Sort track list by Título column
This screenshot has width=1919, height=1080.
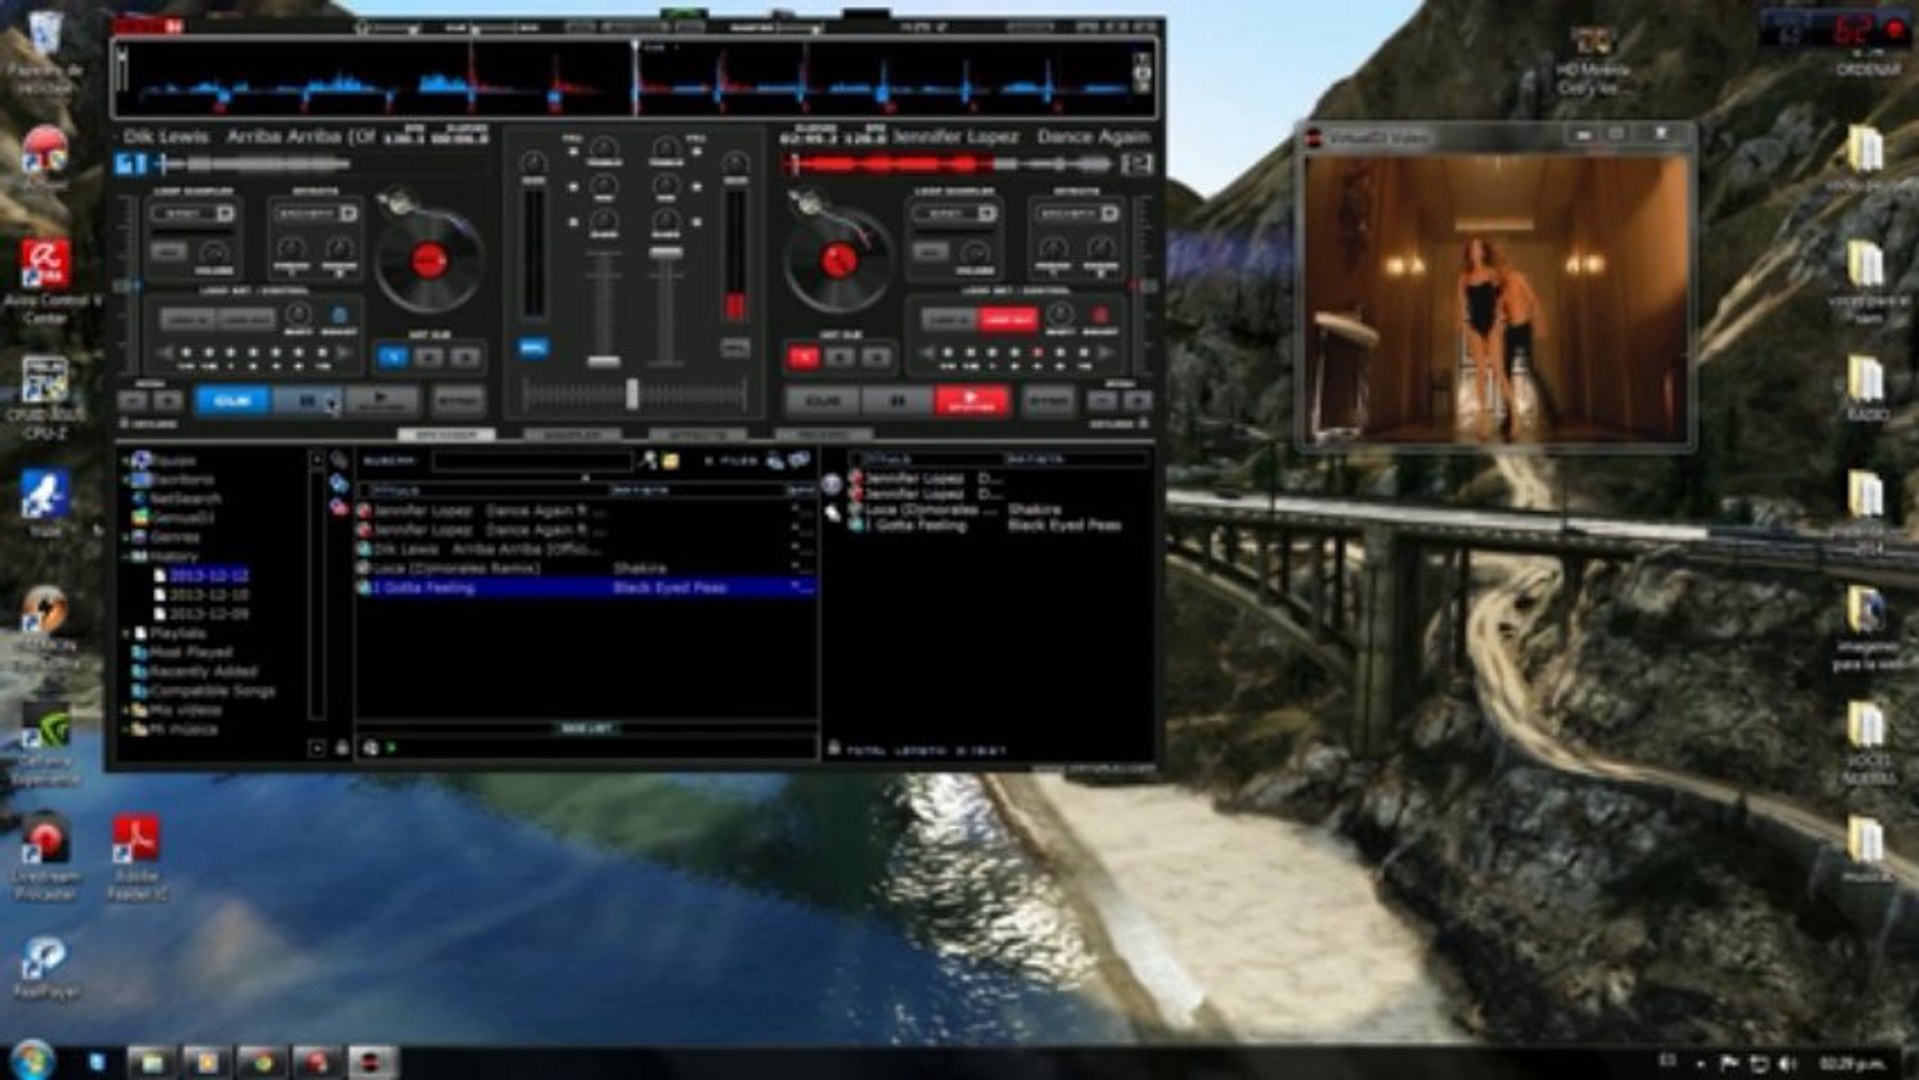tap(484, 490)
